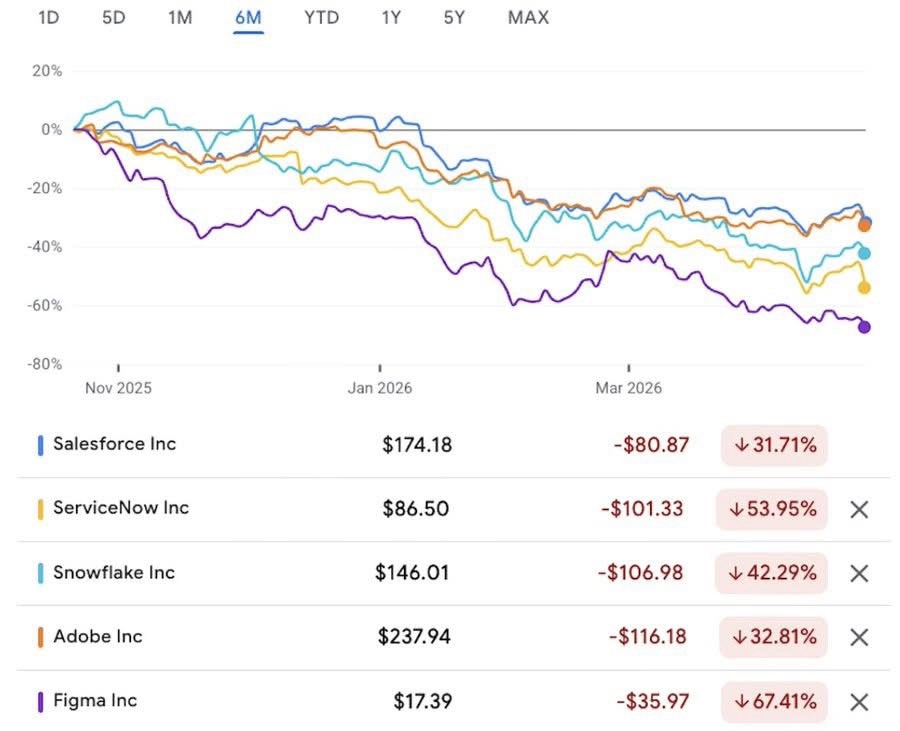This screenshot has height=731, width=900.
Task: Open the Salesforce Inc stock link
Action: (114, 444)
